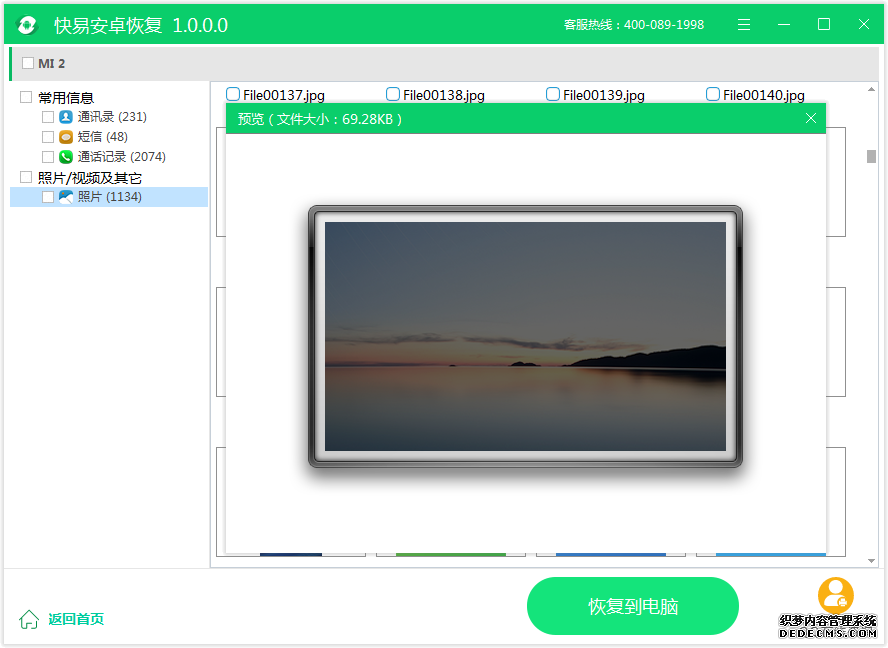The width and height of the screenshot is (888, 648).
Task: Select 通话记录 (2074) in the tree
Action: [x=122, y=156]
